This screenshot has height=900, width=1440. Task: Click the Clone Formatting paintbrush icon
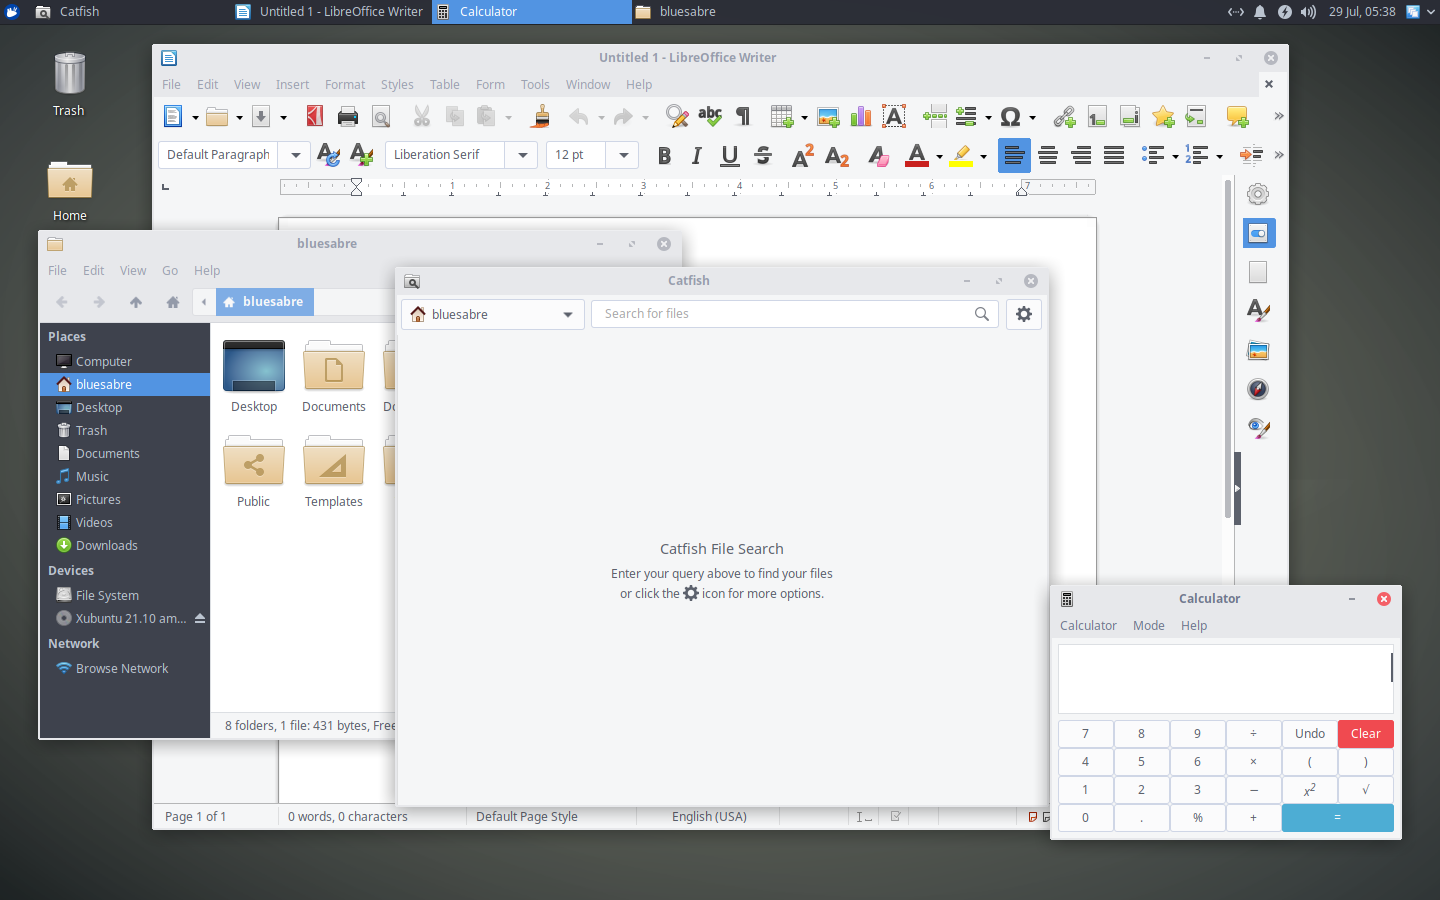(541, 117)
